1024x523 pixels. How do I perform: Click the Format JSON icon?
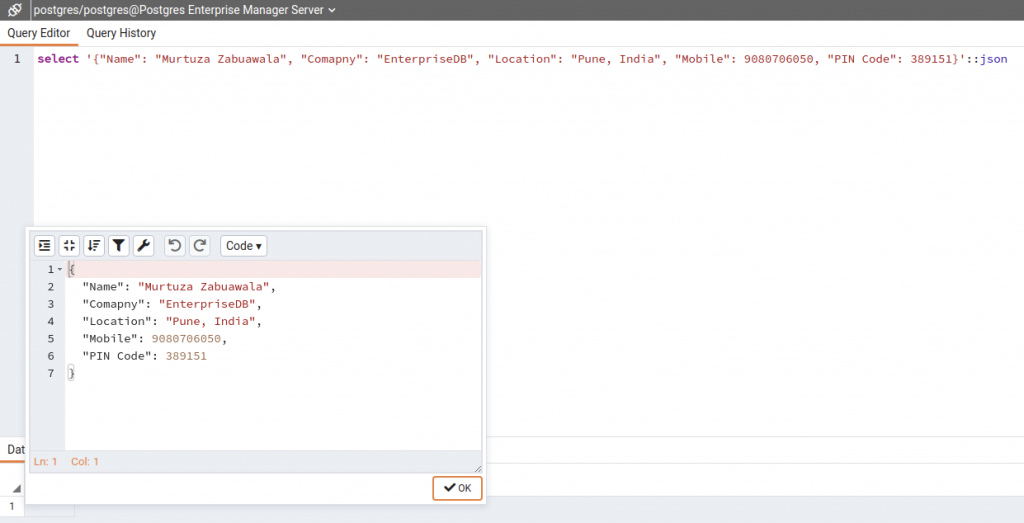click(45, 246)
